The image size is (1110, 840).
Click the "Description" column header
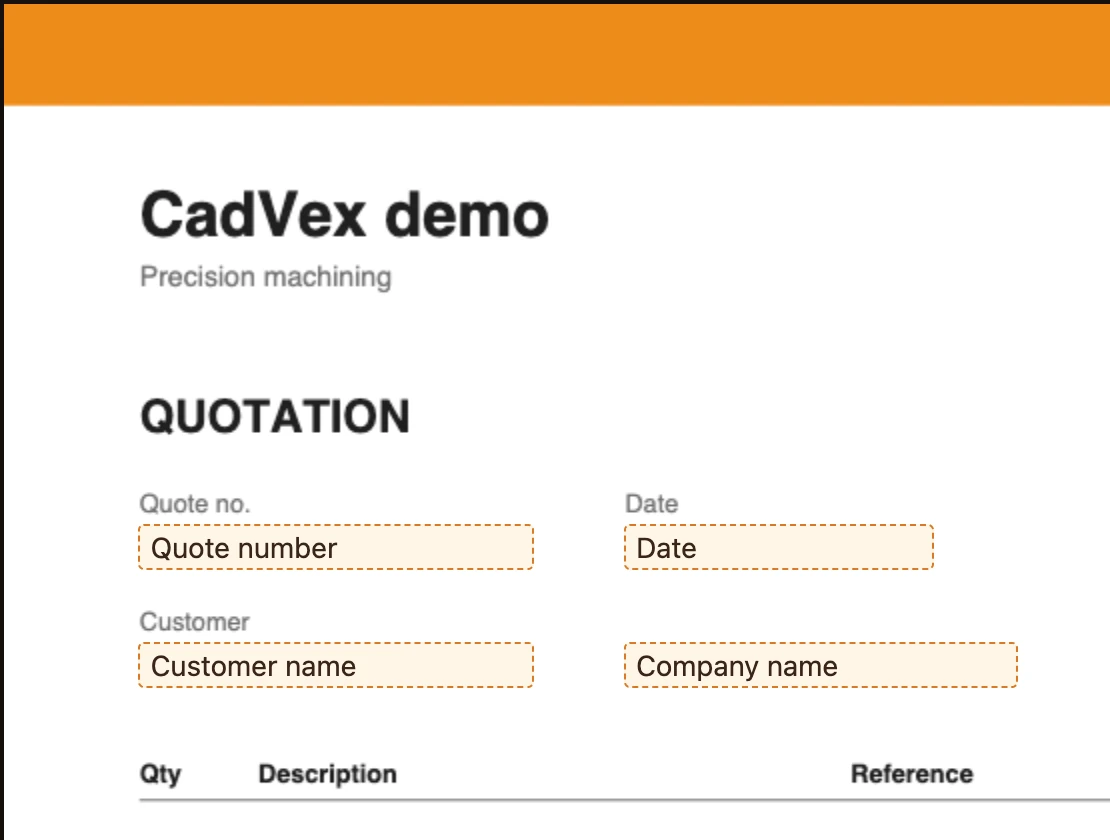(x=328, y=774)
